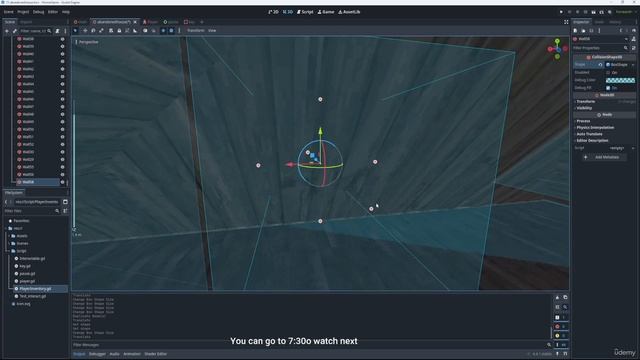Viewport: 640px width, 360px height.
Task: Click the Movie Maker mode icon
Action: point(609,12)
